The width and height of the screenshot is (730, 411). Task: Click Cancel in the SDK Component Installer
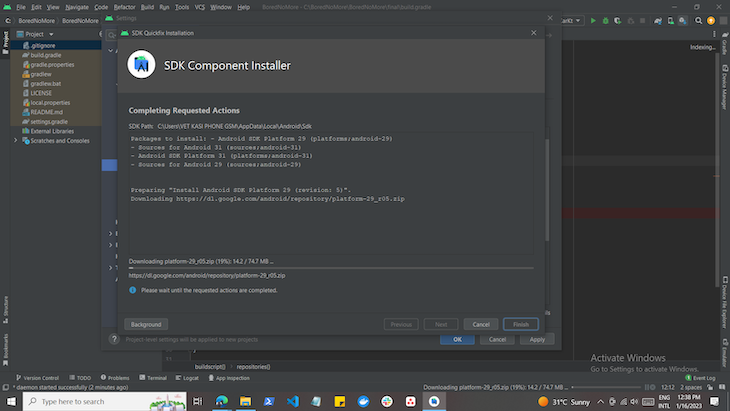click(x=481, y=324)
